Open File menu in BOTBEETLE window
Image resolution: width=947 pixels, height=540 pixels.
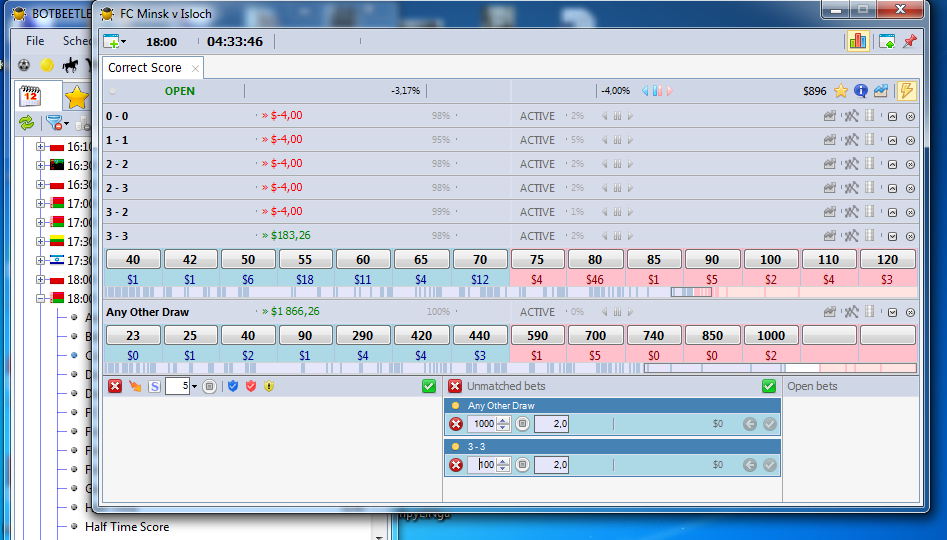pyautogui.click(x=35, y=41)
